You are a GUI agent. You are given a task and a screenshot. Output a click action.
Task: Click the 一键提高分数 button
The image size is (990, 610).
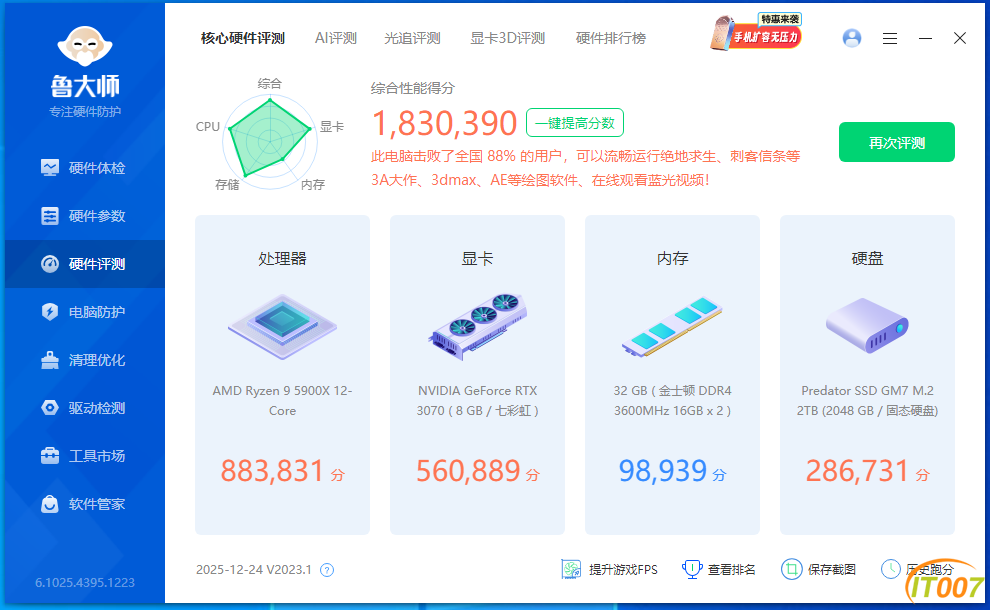point(575,123)
